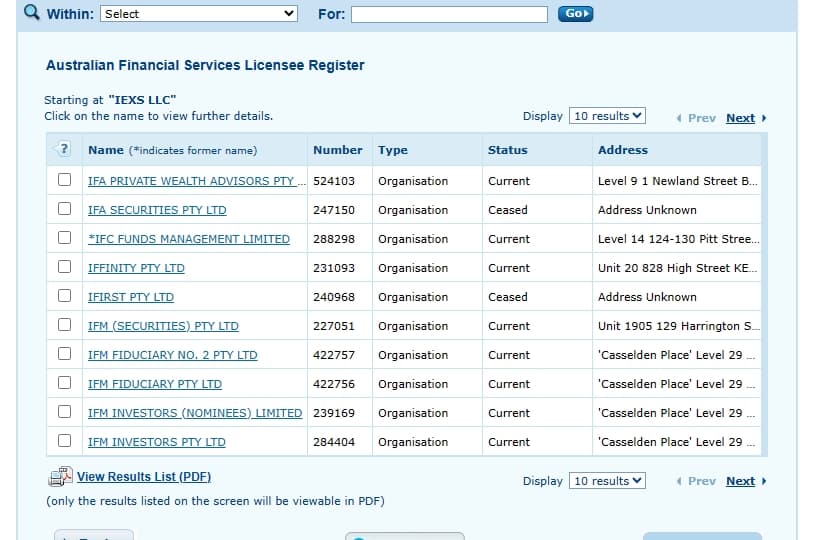Click licence number 422757
813x540 pixels.
[x=334, y=355]
